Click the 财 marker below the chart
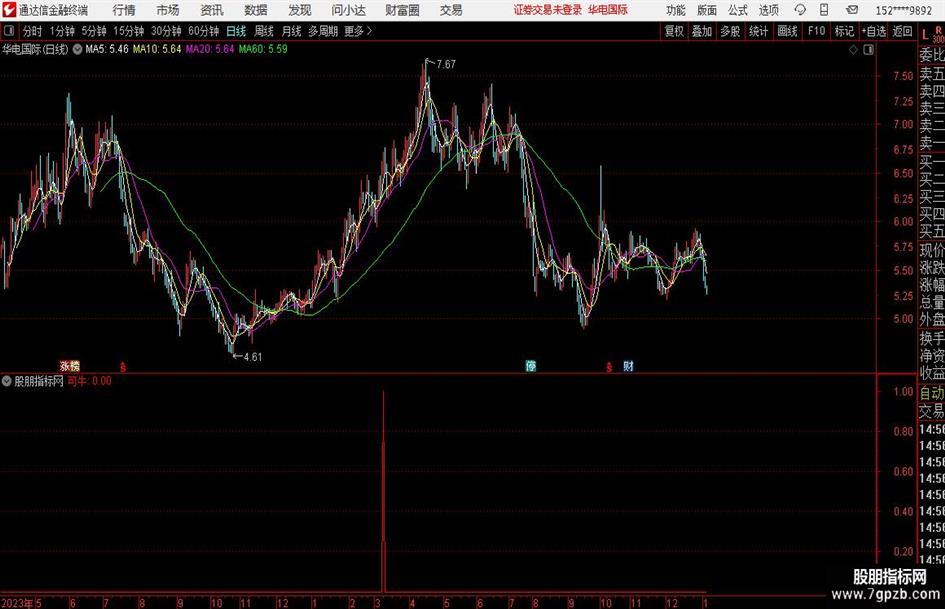The width and height of the screenshot is (945, 609). click(x=628, y=365)
